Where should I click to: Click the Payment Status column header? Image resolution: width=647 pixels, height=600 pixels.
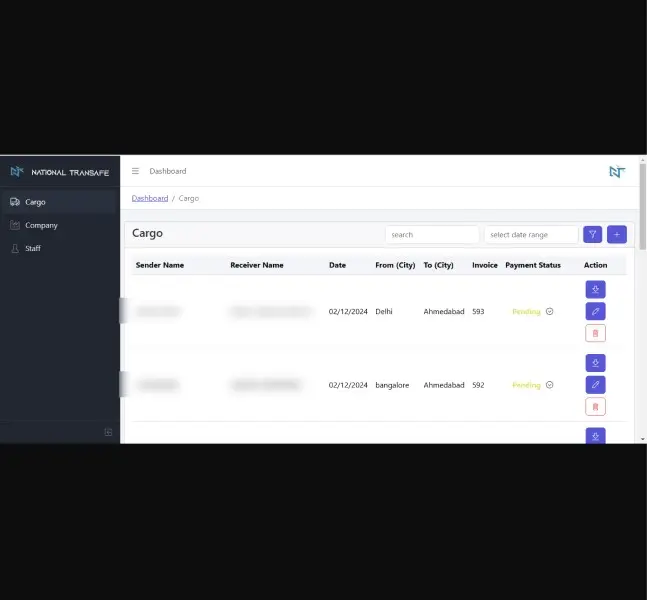533,265
